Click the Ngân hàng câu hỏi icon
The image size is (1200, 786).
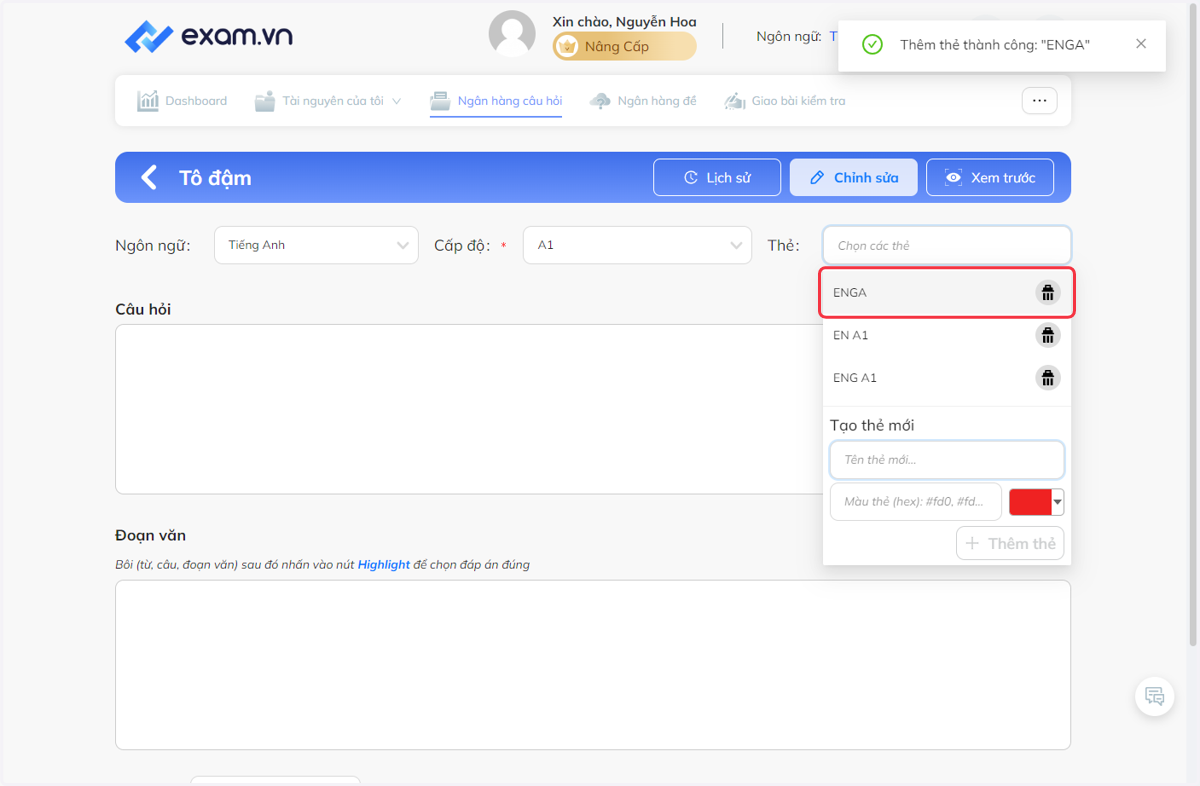coord(440,101)
